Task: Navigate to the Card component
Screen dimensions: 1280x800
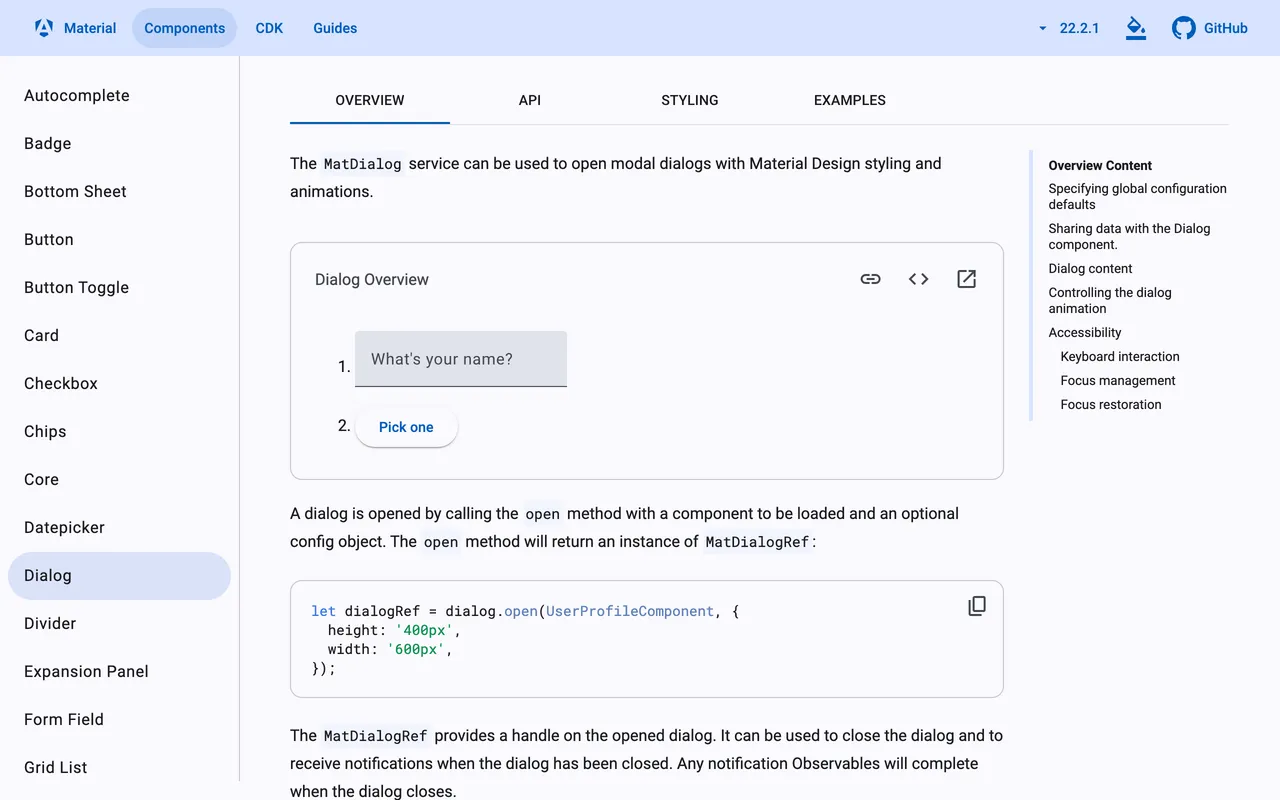Action: point(119,336)
